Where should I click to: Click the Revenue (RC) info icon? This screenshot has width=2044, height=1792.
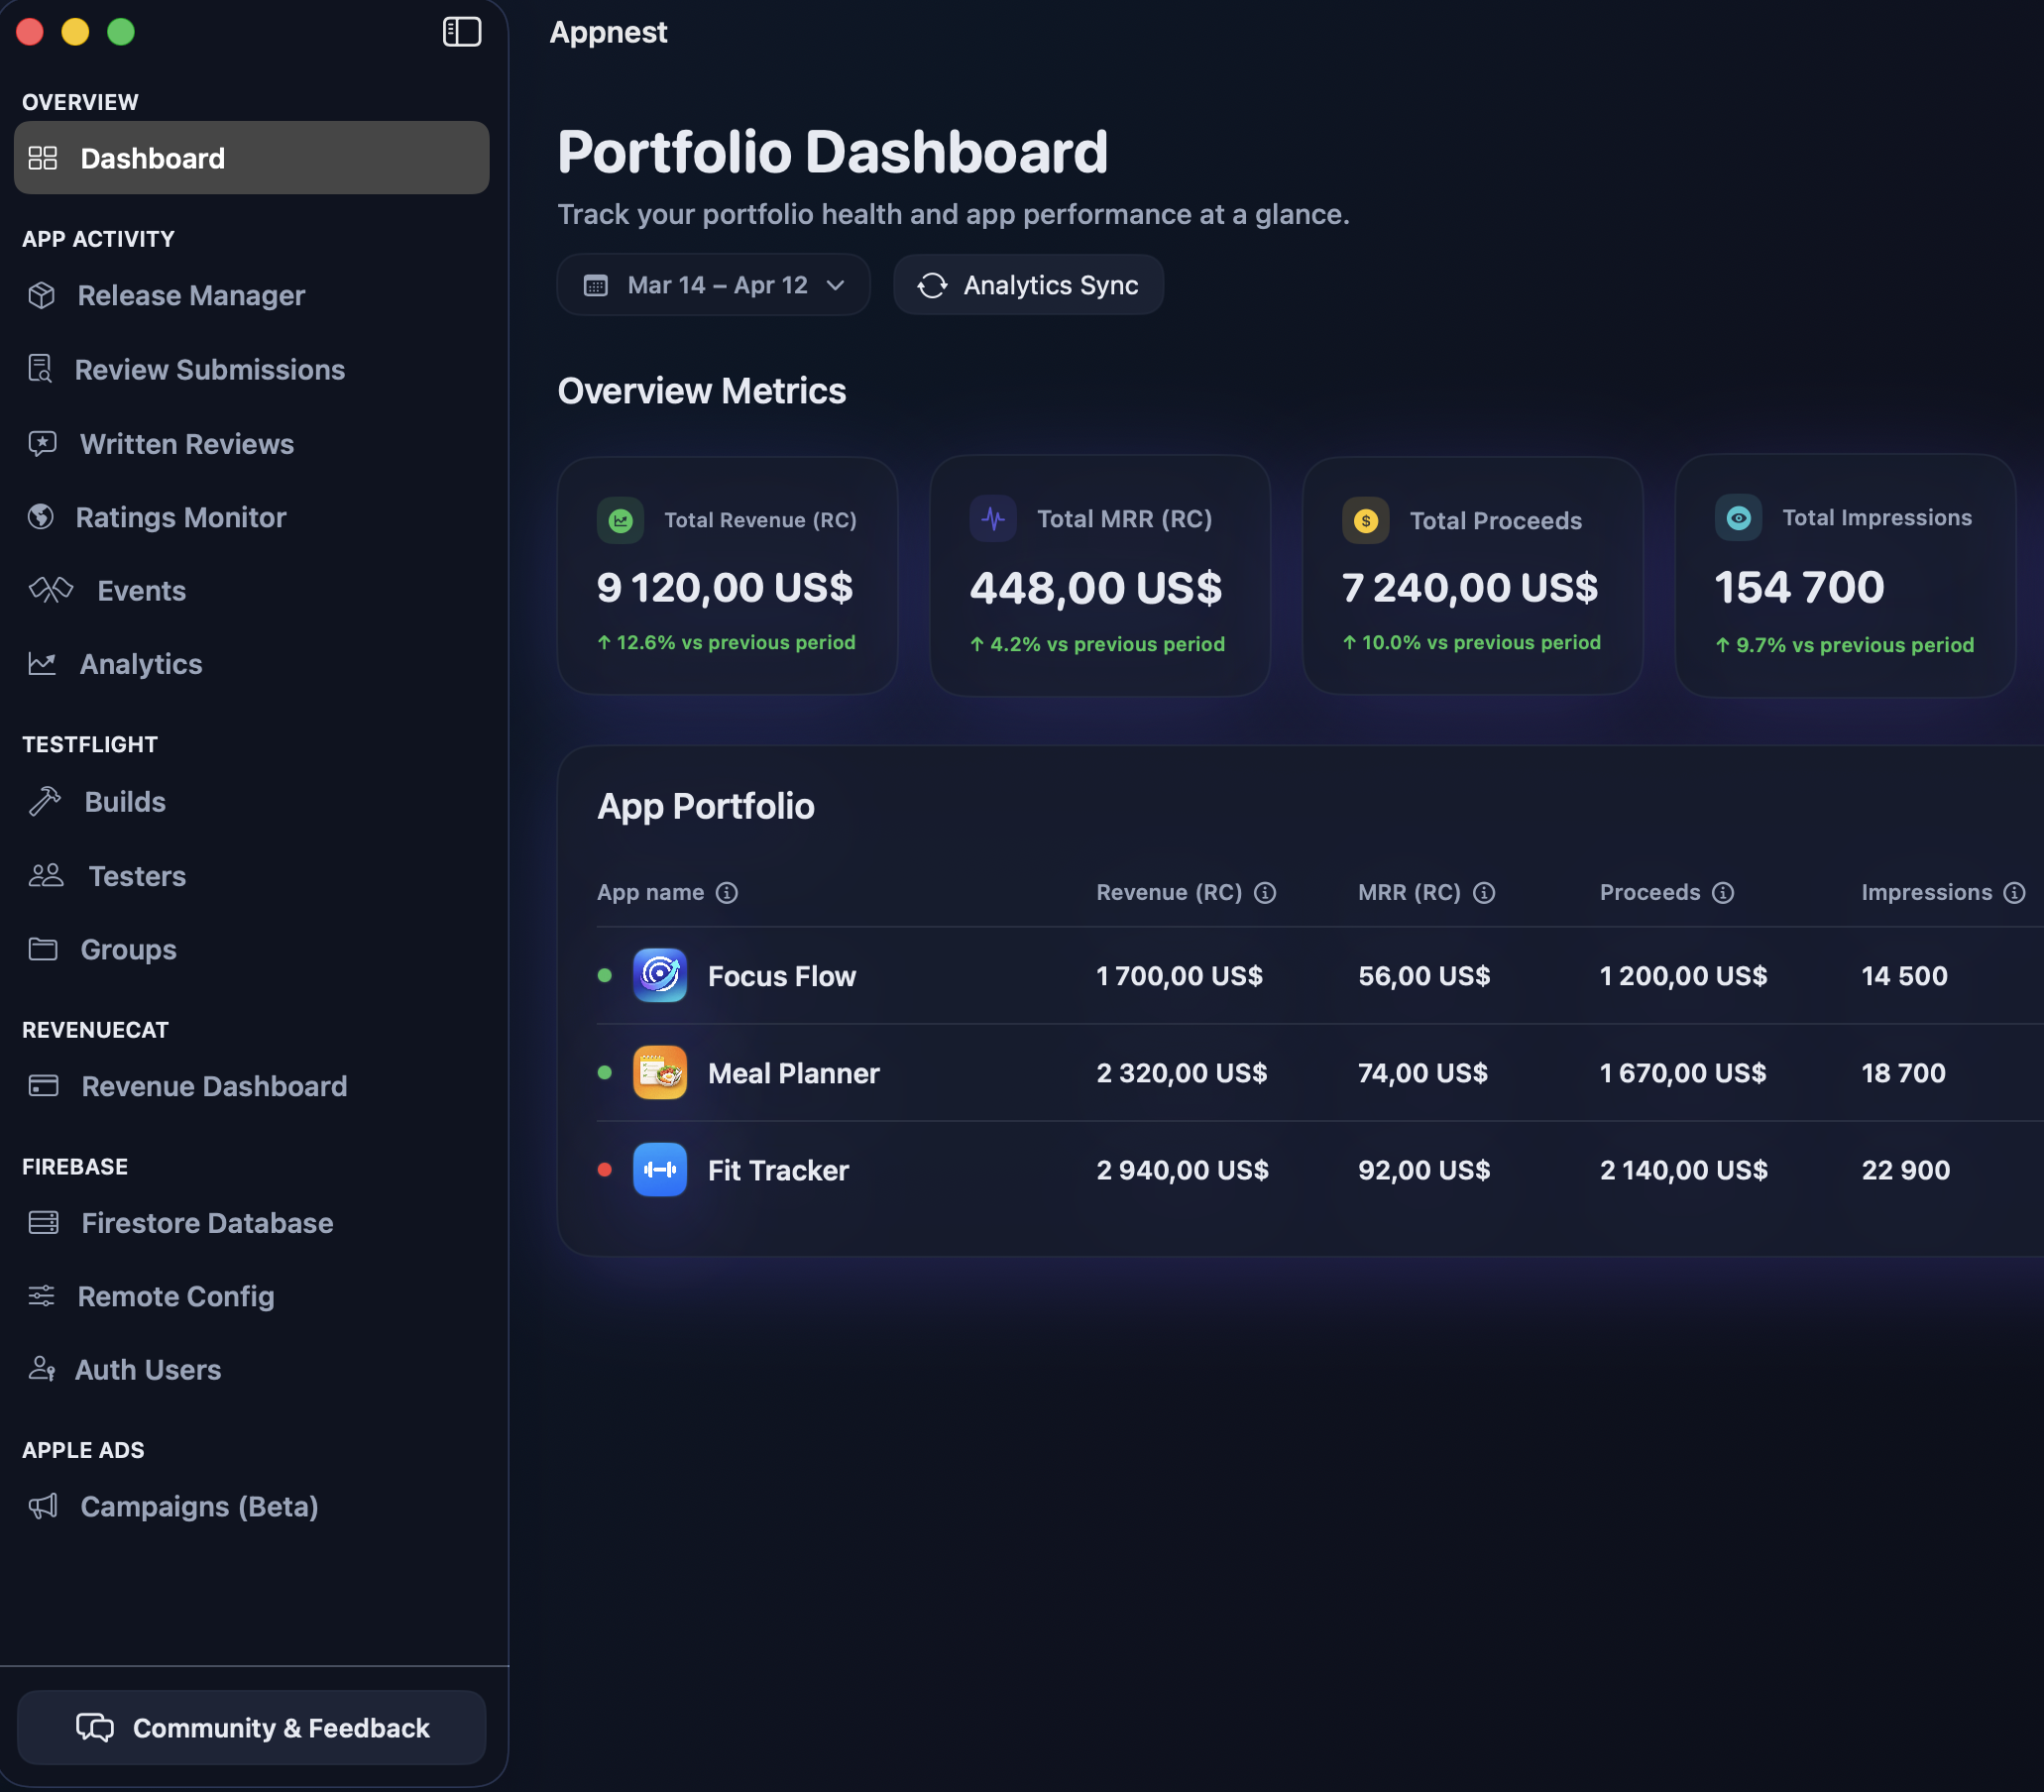coord(1265,892)
